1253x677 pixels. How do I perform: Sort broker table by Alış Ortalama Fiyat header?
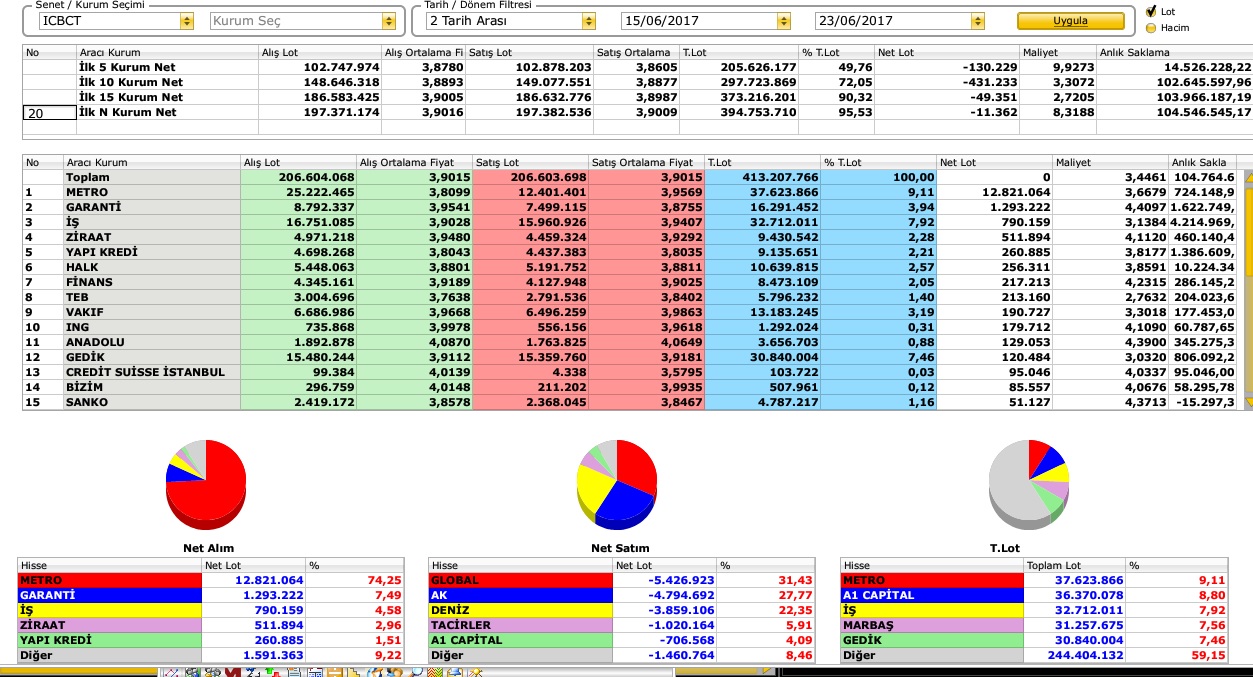(414, 162)
